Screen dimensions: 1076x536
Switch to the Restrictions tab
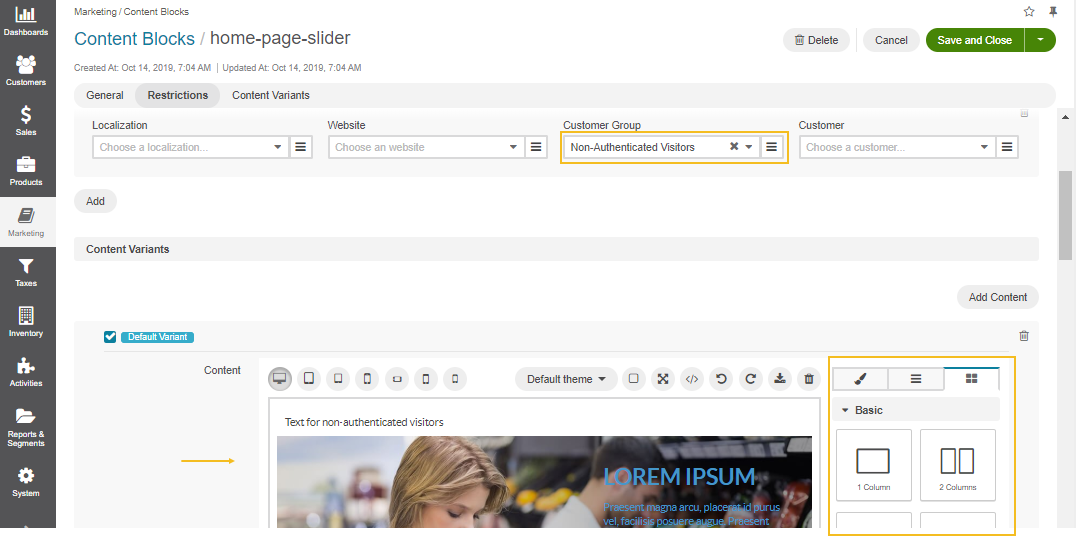click(178, 95)
